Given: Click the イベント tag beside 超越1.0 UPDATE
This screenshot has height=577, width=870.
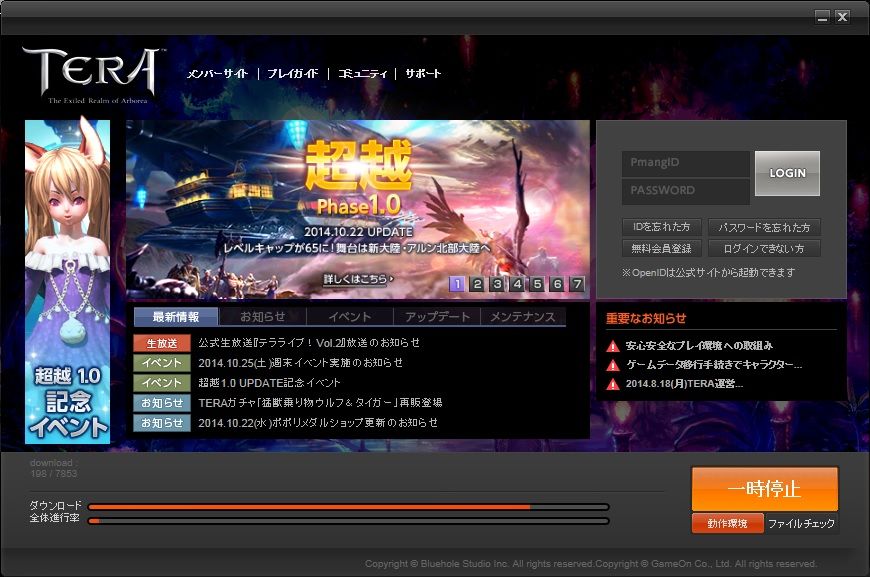Looking at the screenshot, I should point(162,383).
